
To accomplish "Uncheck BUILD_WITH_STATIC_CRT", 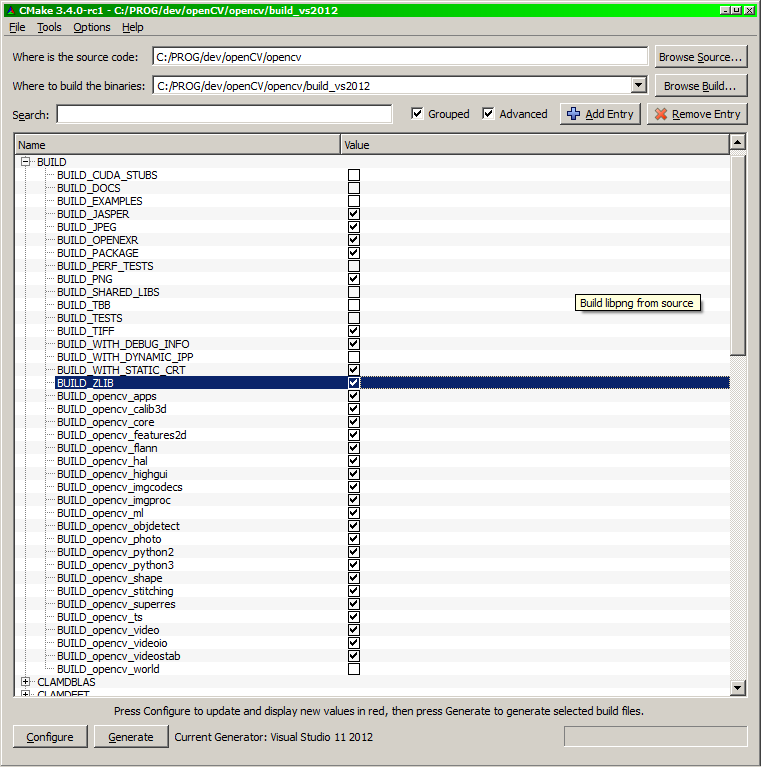I will tap(354, 370).
